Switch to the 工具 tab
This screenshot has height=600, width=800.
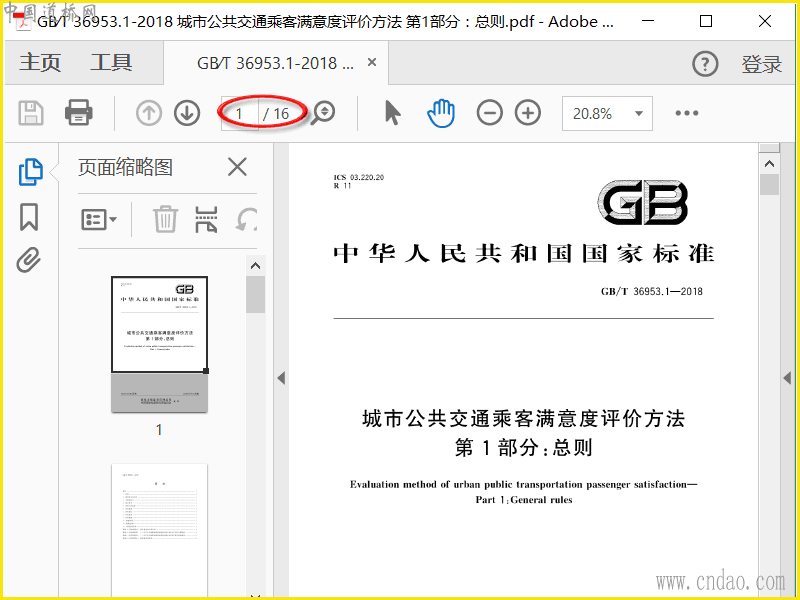(x=111, y=63)
